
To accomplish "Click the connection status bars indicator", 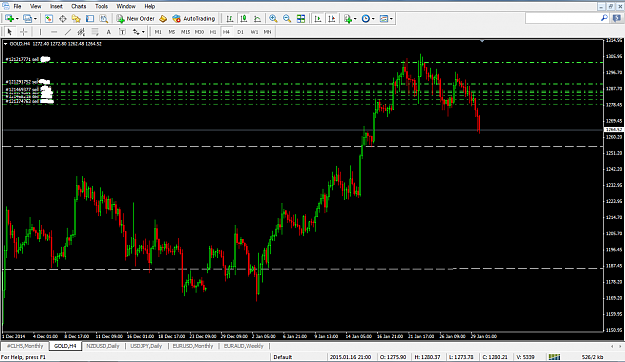I will click(x=554, y=357).
